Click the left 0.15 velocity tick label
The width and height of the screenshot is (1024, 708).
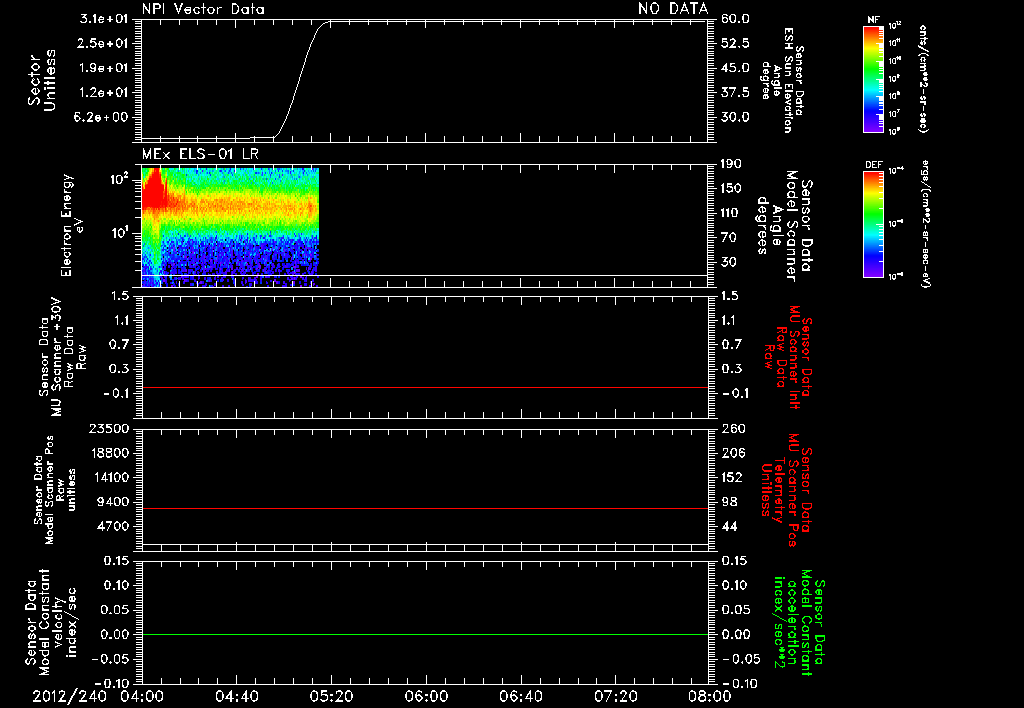point(116,561)
